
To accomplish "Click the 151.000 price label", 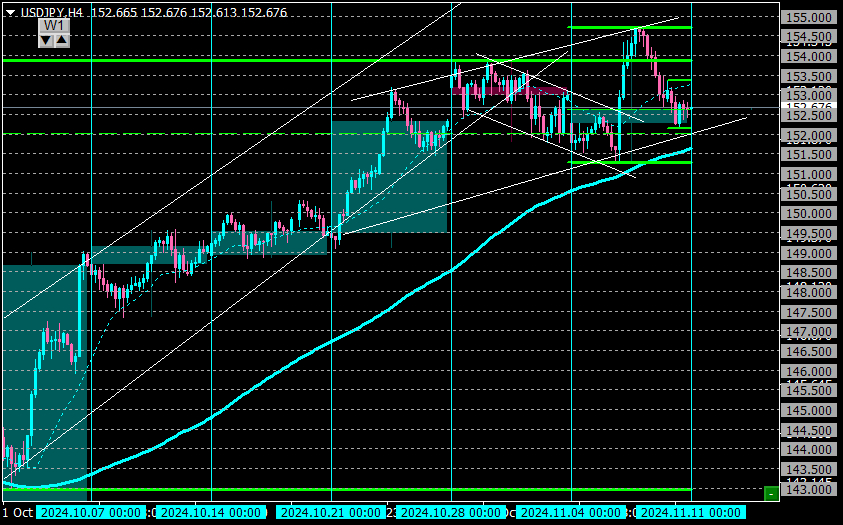I will pos(809,175).
